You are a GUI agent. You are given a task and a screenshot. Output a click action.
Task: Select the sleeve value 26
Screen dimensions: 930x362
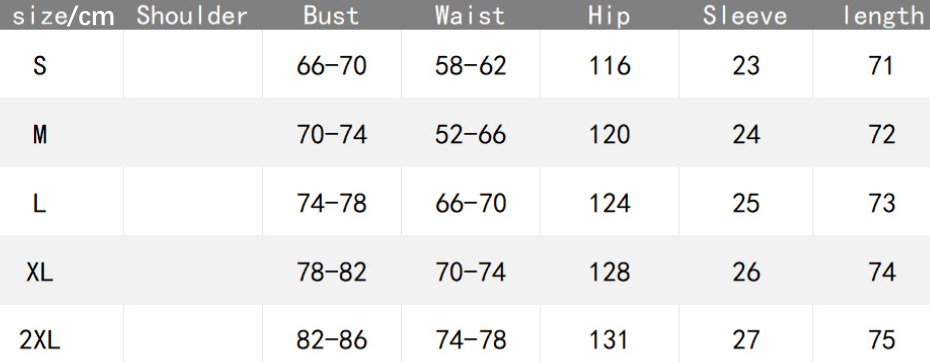coord(746,272)
